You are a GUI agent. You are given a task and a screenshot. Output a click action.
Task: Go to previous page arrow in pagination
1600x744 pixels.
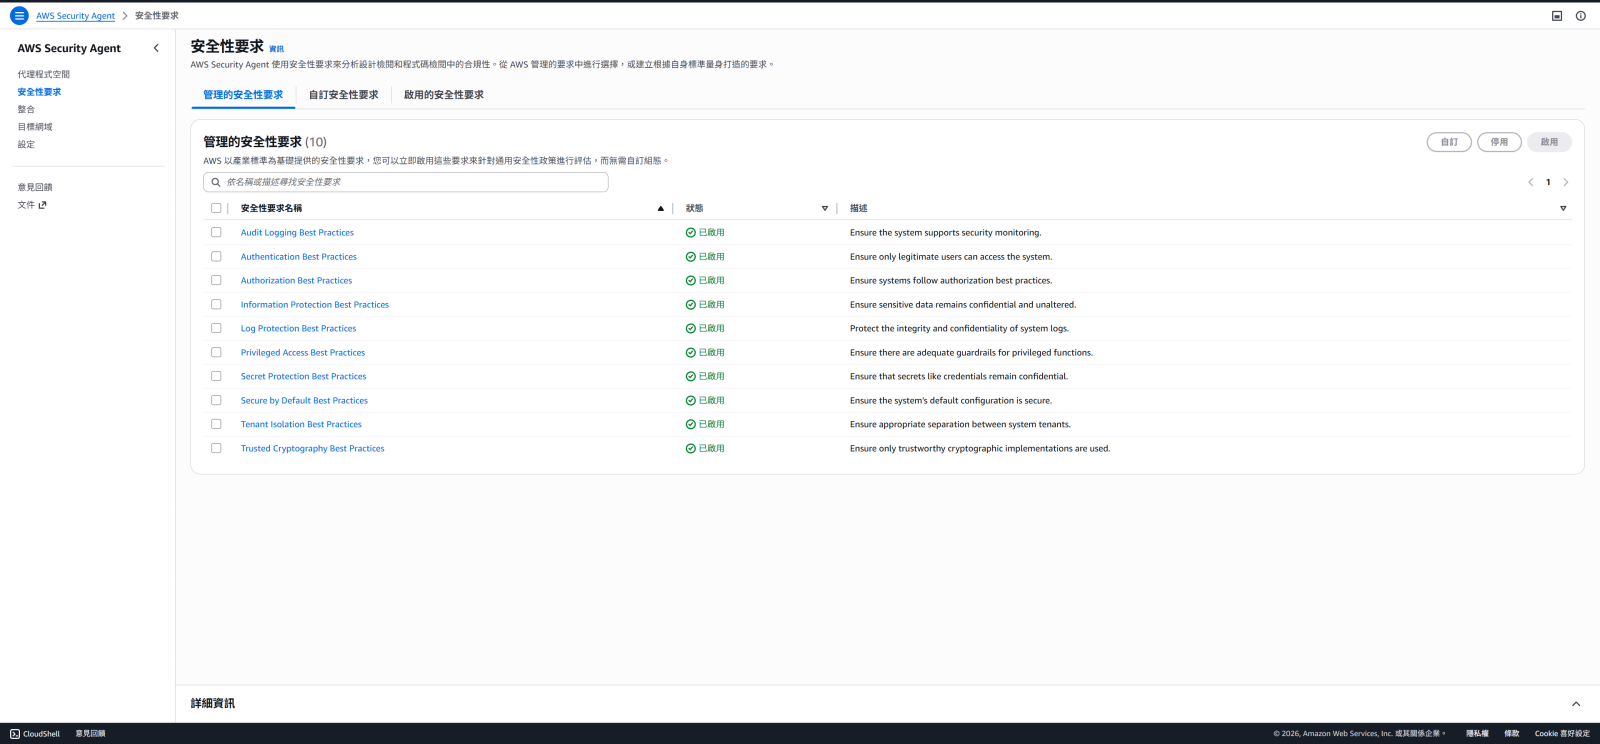click(1530, 182)
